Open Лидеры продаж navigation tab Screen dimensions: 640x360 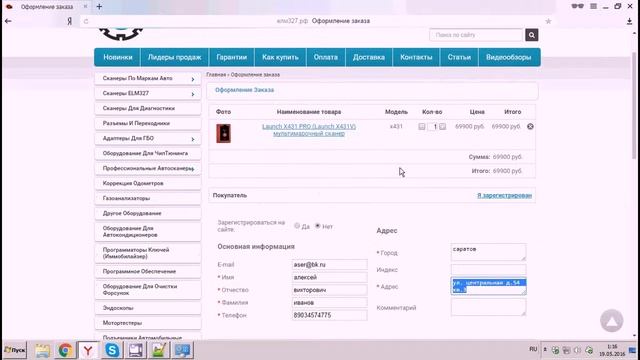[x=174, y=57]
